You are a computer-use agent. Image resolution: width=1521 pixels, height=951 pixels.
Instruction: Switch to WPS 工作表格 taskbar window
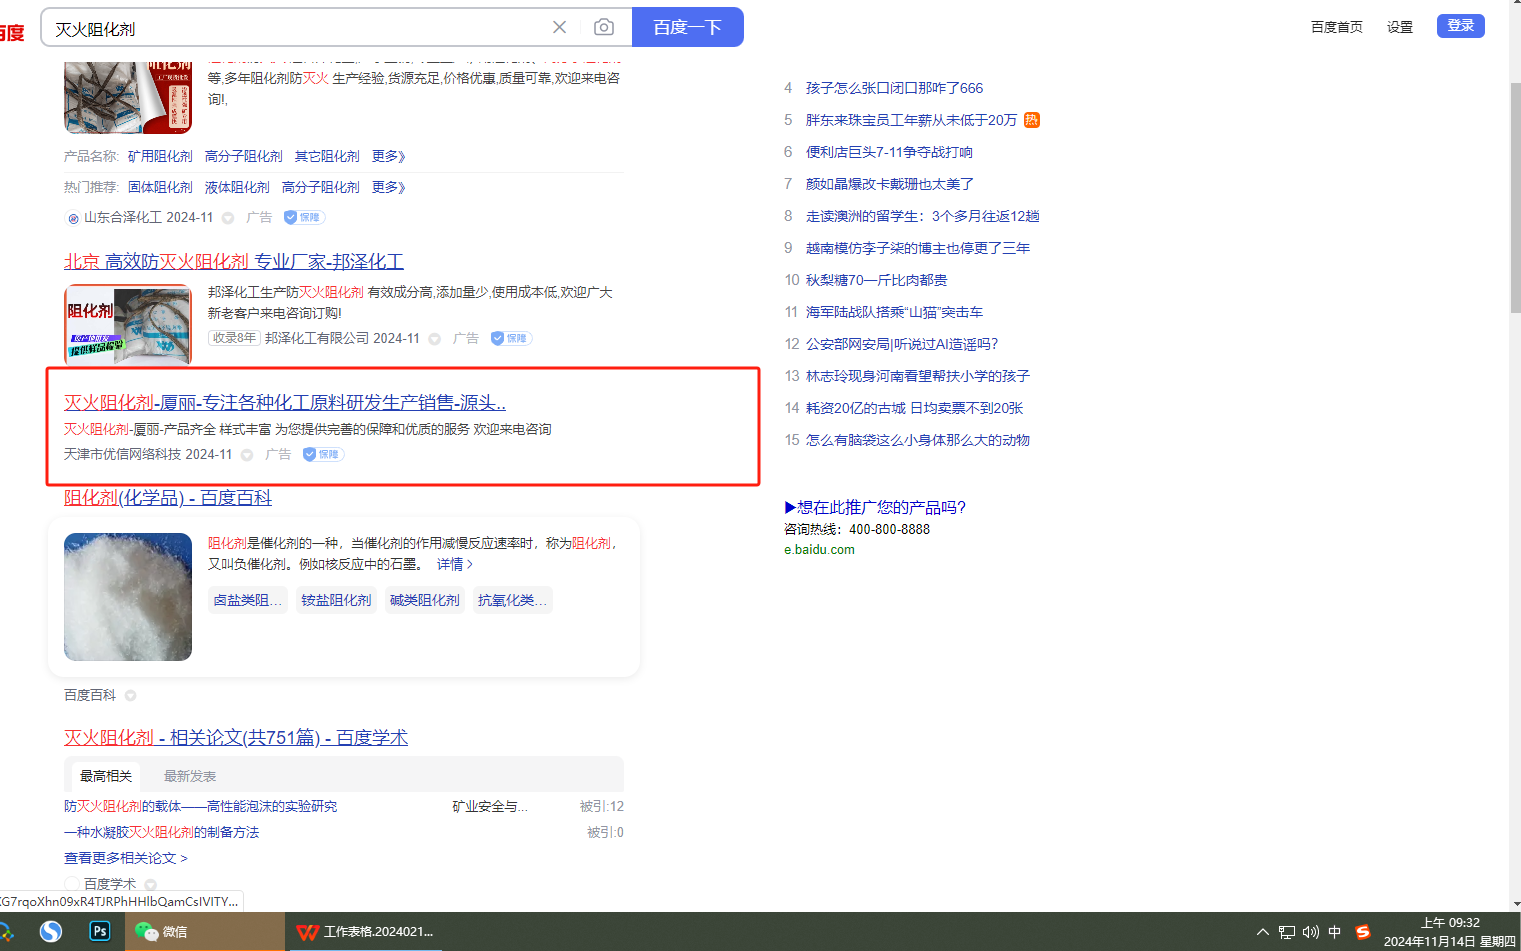pos(366,931)
